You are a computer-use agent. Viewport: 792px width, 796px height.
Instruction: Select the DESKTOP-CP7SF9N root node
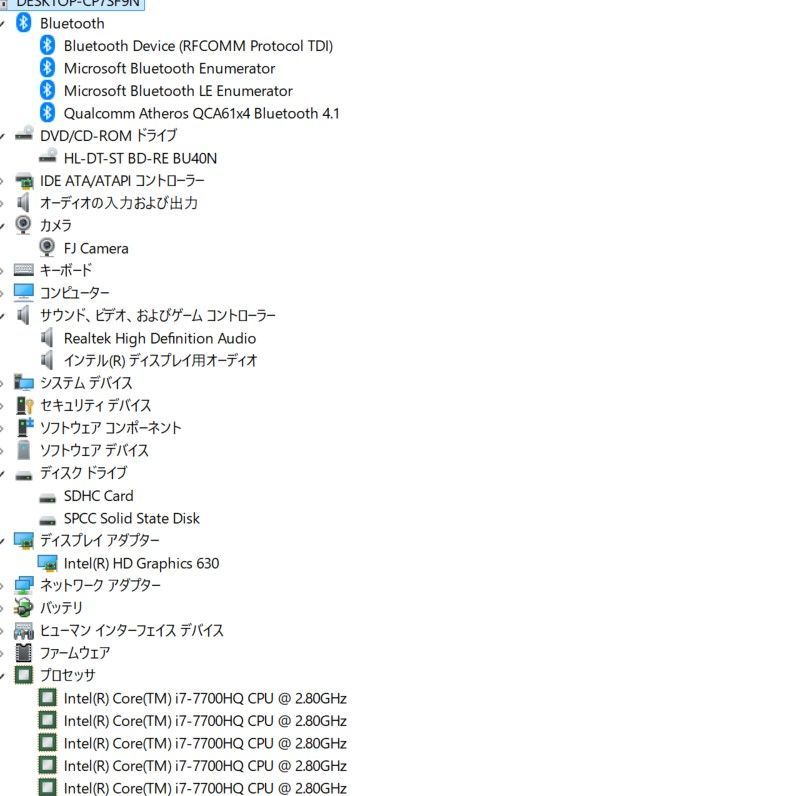[78, 4]
